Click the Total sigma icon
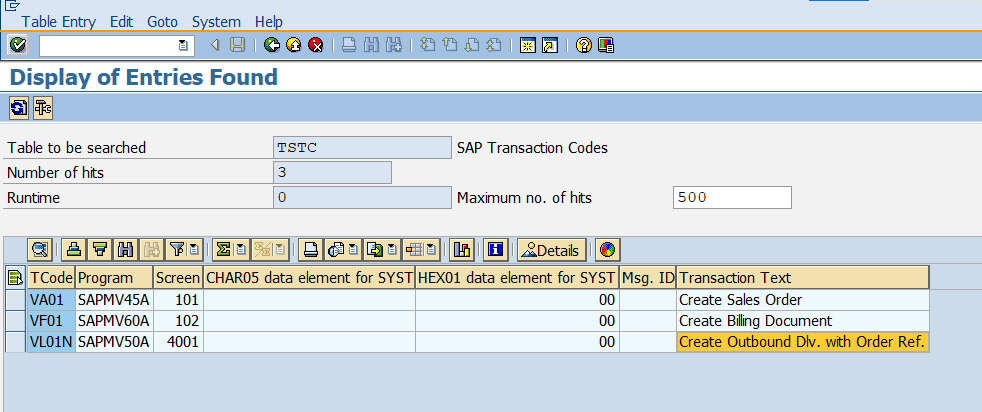This screenshot has width=982, height=412. [223, 250]
